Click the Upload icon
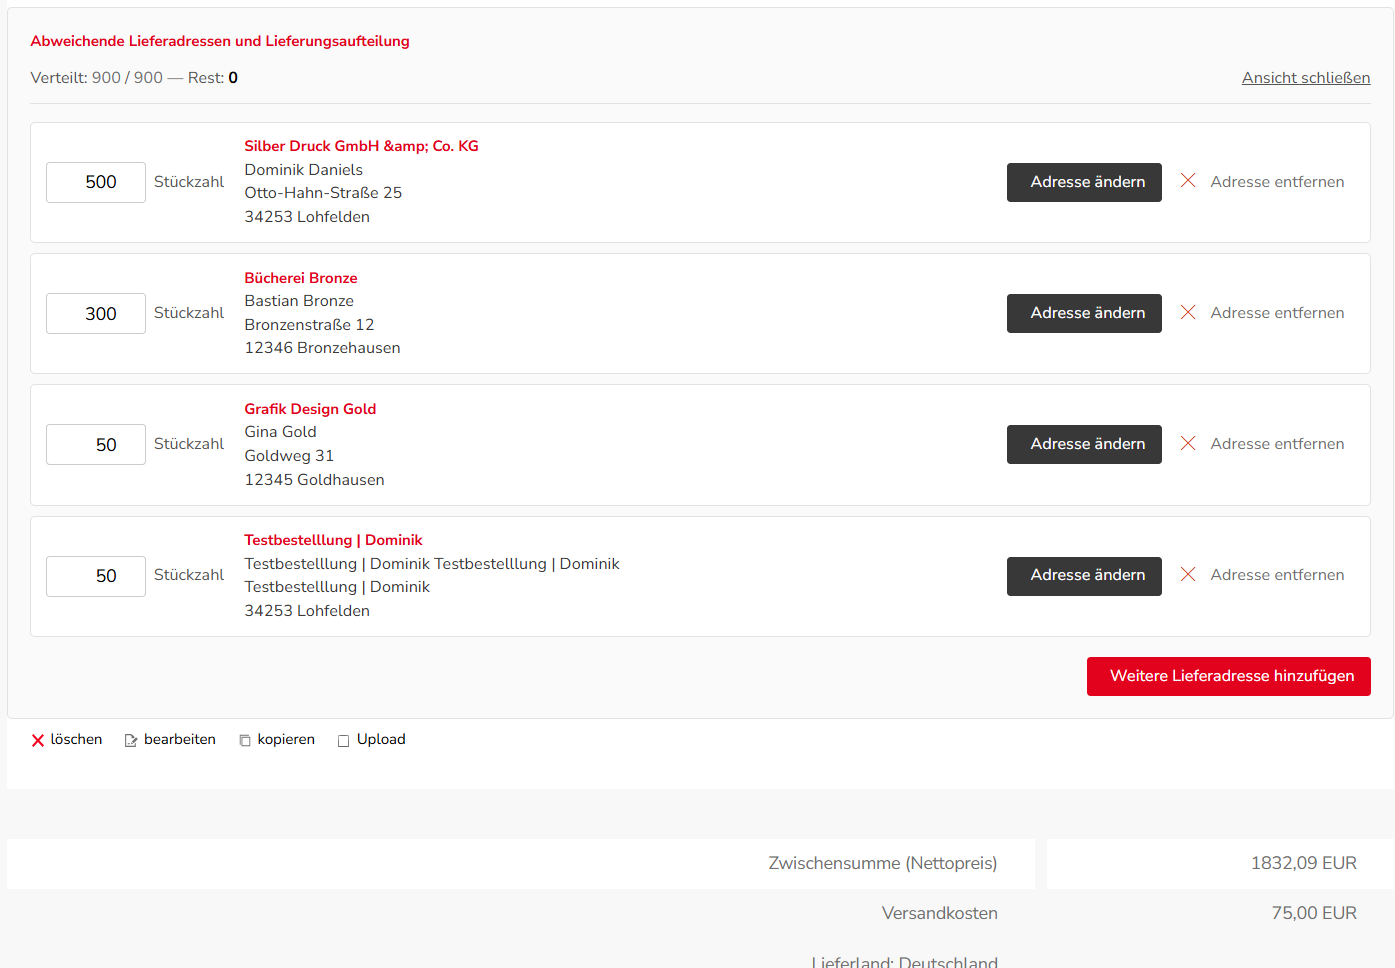This screenshot has height=968, width=1395. tap(344, 741)
